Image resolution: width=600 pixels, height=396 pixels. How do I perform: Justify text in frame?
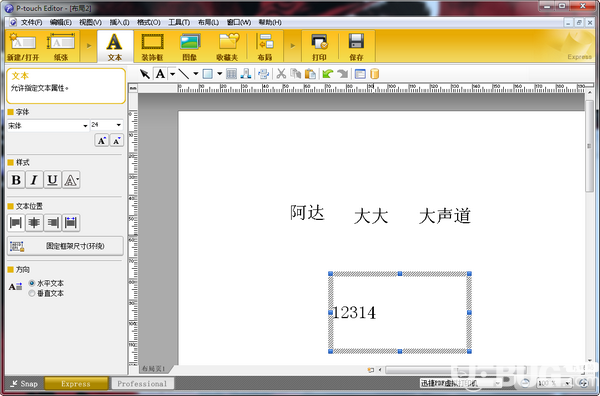point(71,223)
